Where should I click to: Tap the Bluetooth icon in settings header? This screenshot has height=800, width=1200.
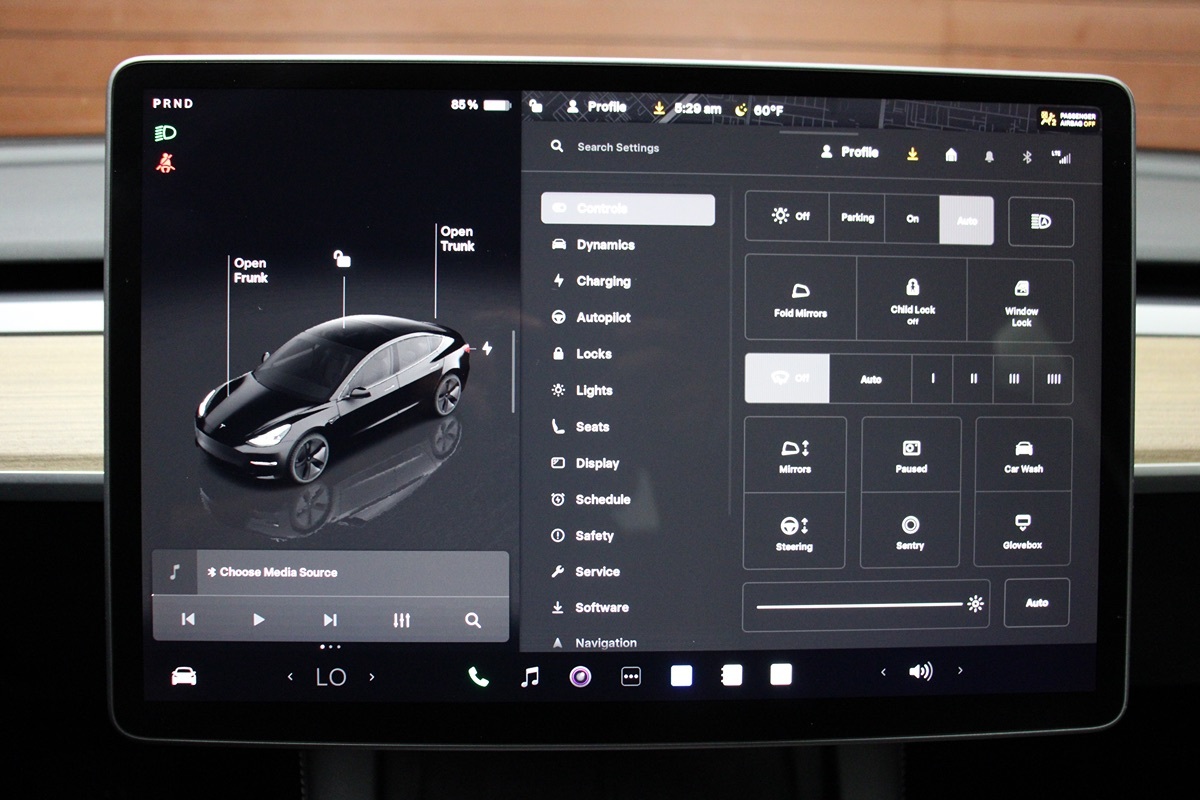[1026, 156]
